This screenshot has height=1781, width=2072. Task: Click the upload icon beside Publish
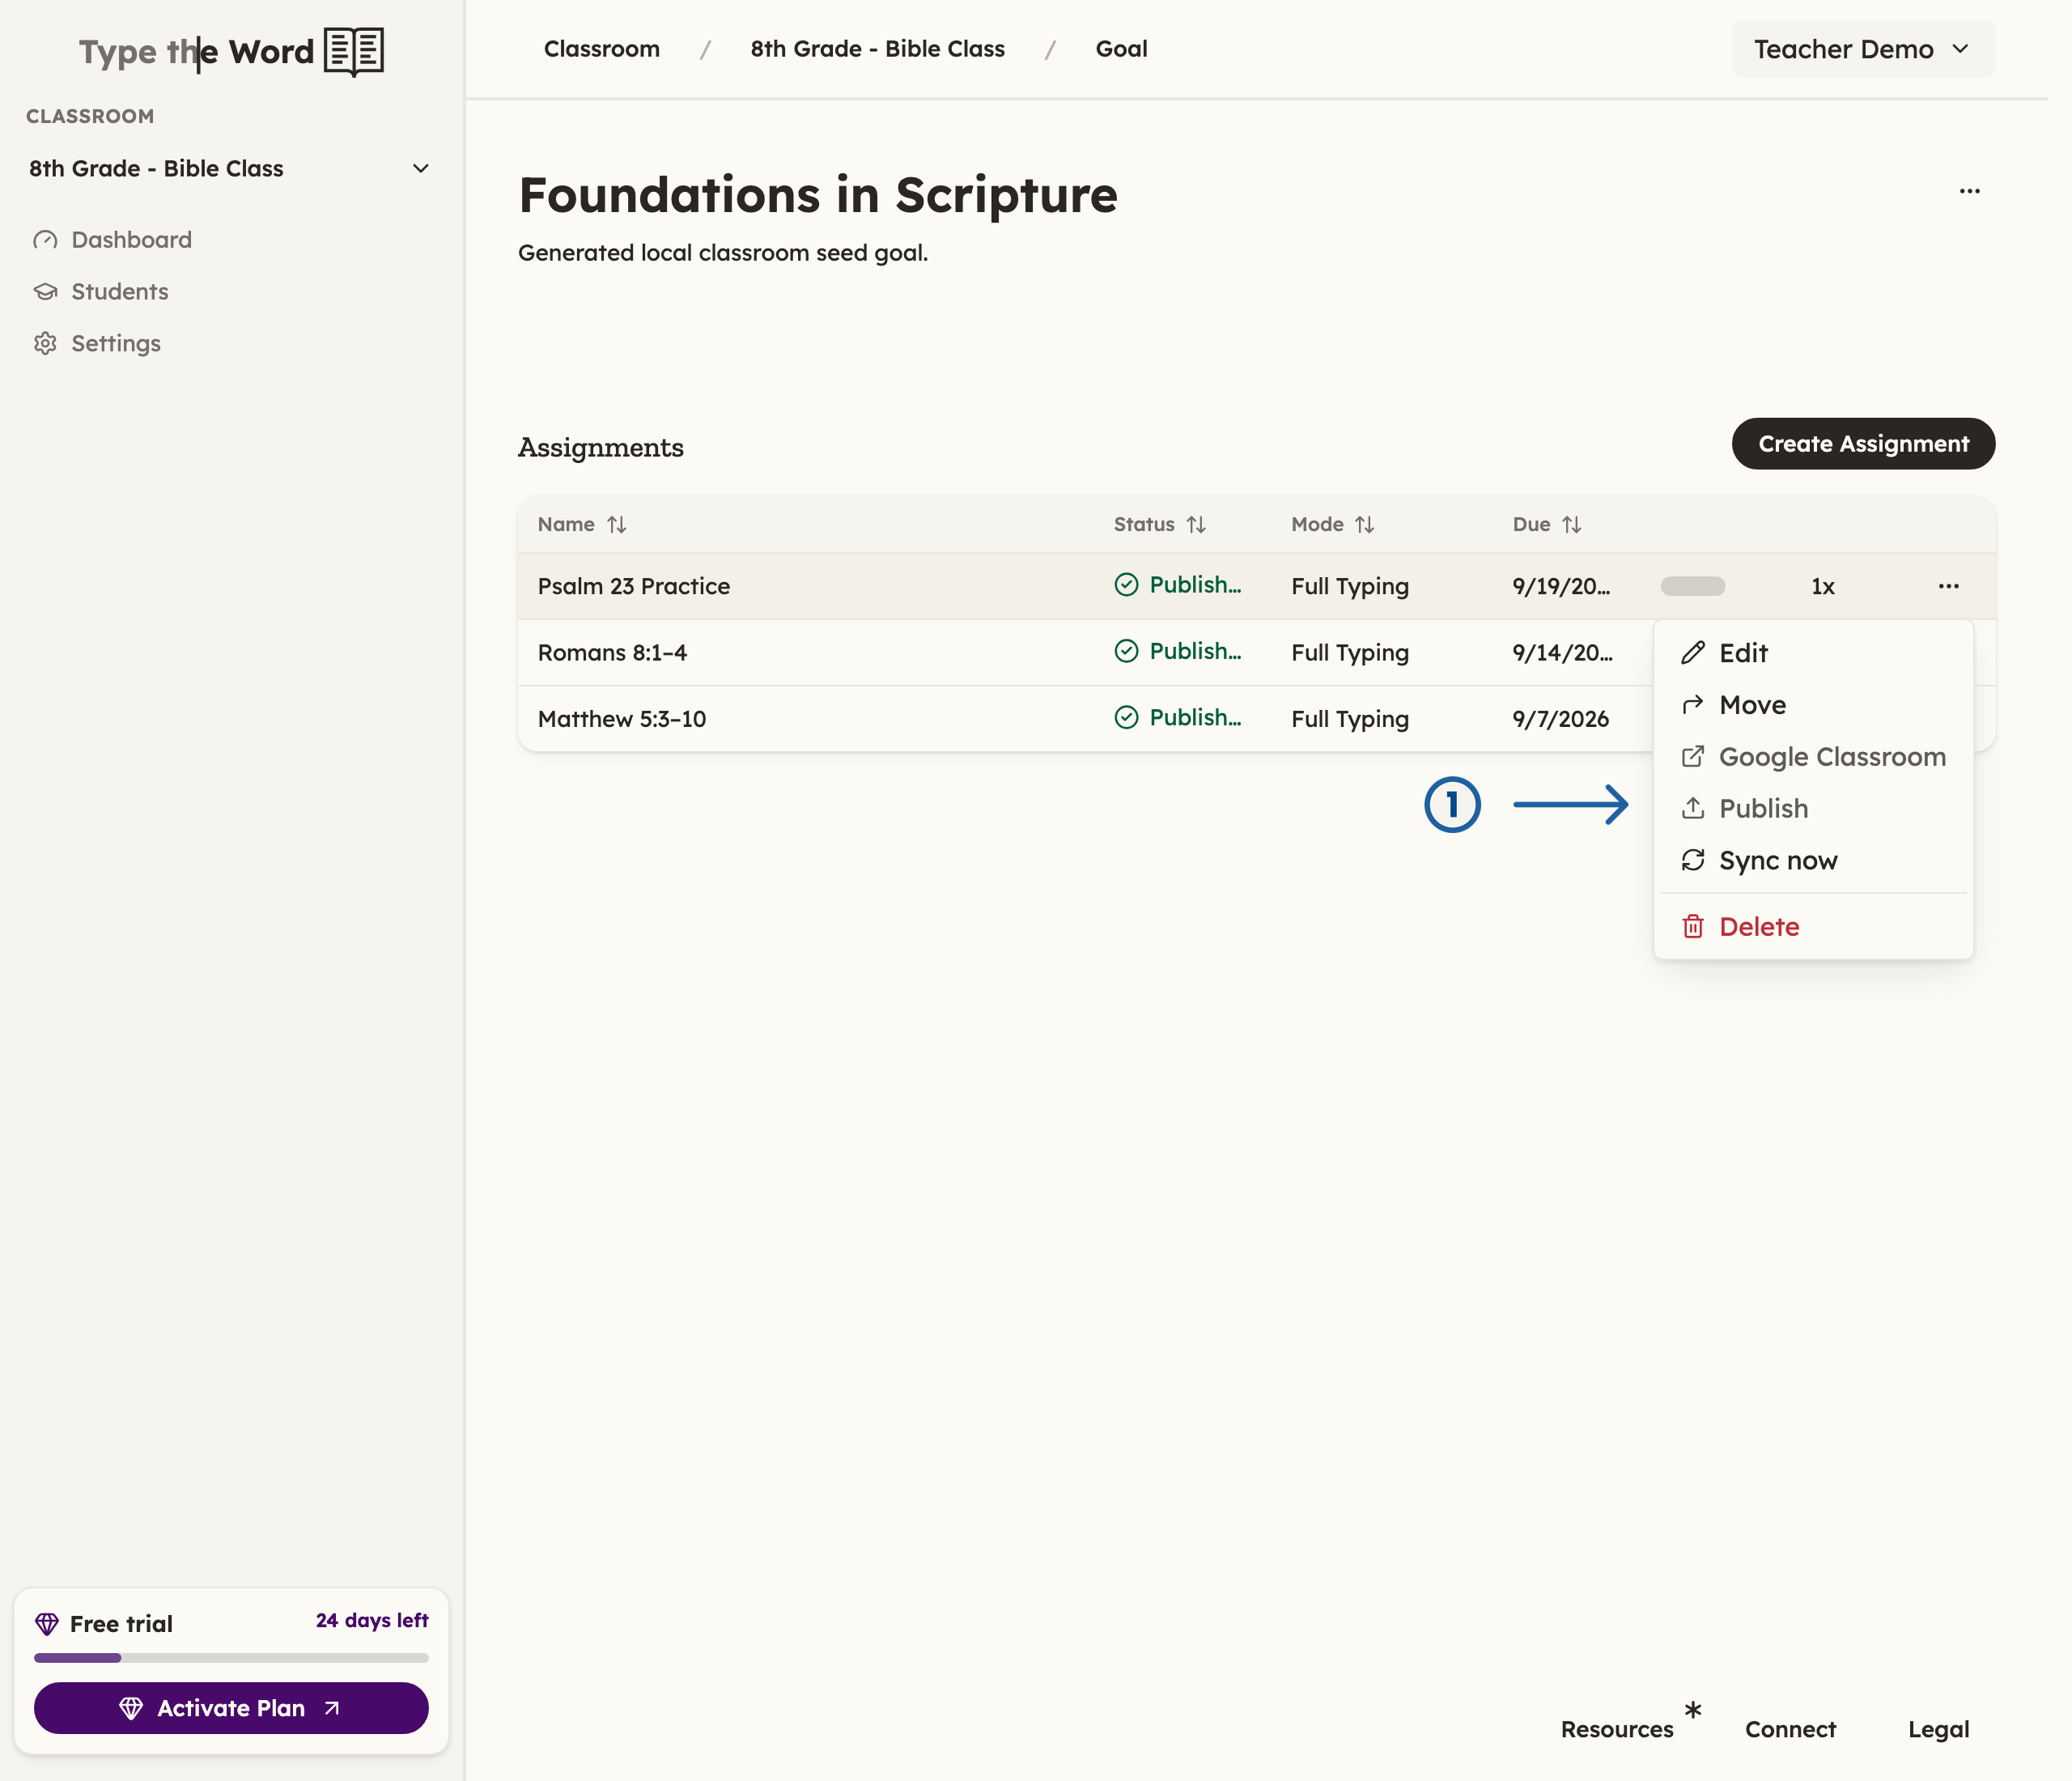tap(1692, 808)
